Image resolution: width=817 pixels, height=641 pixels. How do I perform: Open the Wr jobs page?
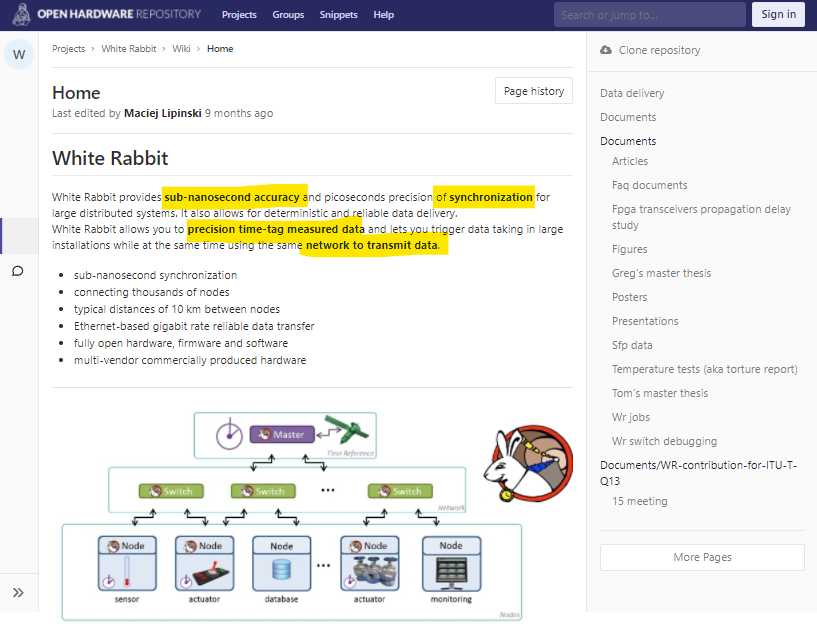(631, 417)
